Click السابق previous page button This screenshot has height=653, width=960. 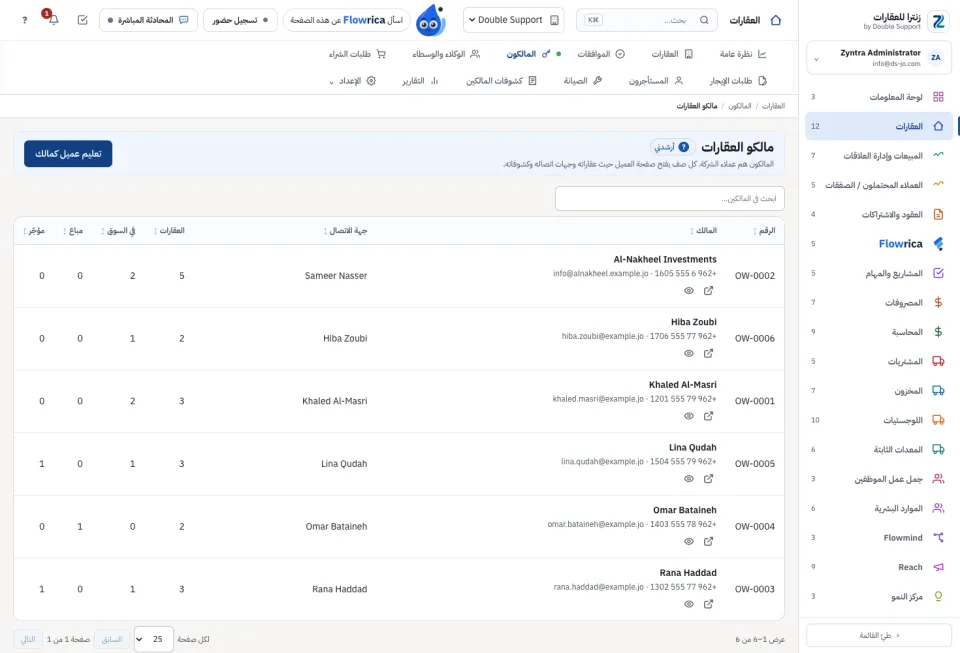pos(112,639)
